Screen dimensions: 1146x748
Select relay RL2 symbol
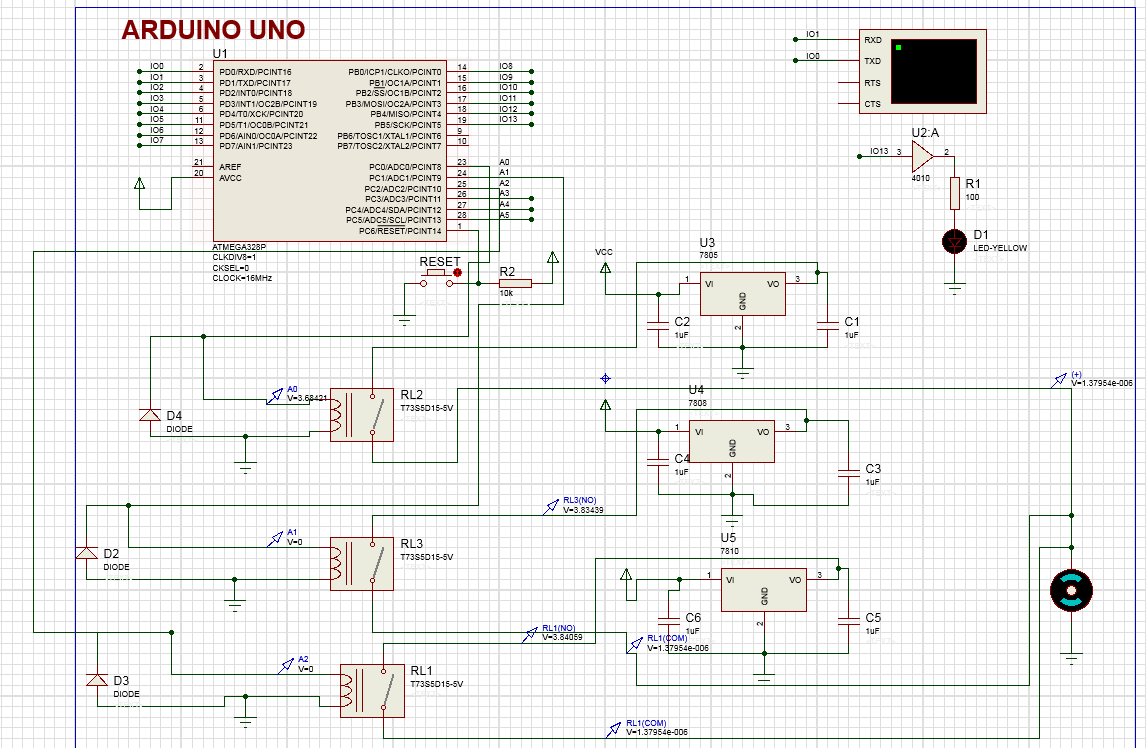pos(362,415)
